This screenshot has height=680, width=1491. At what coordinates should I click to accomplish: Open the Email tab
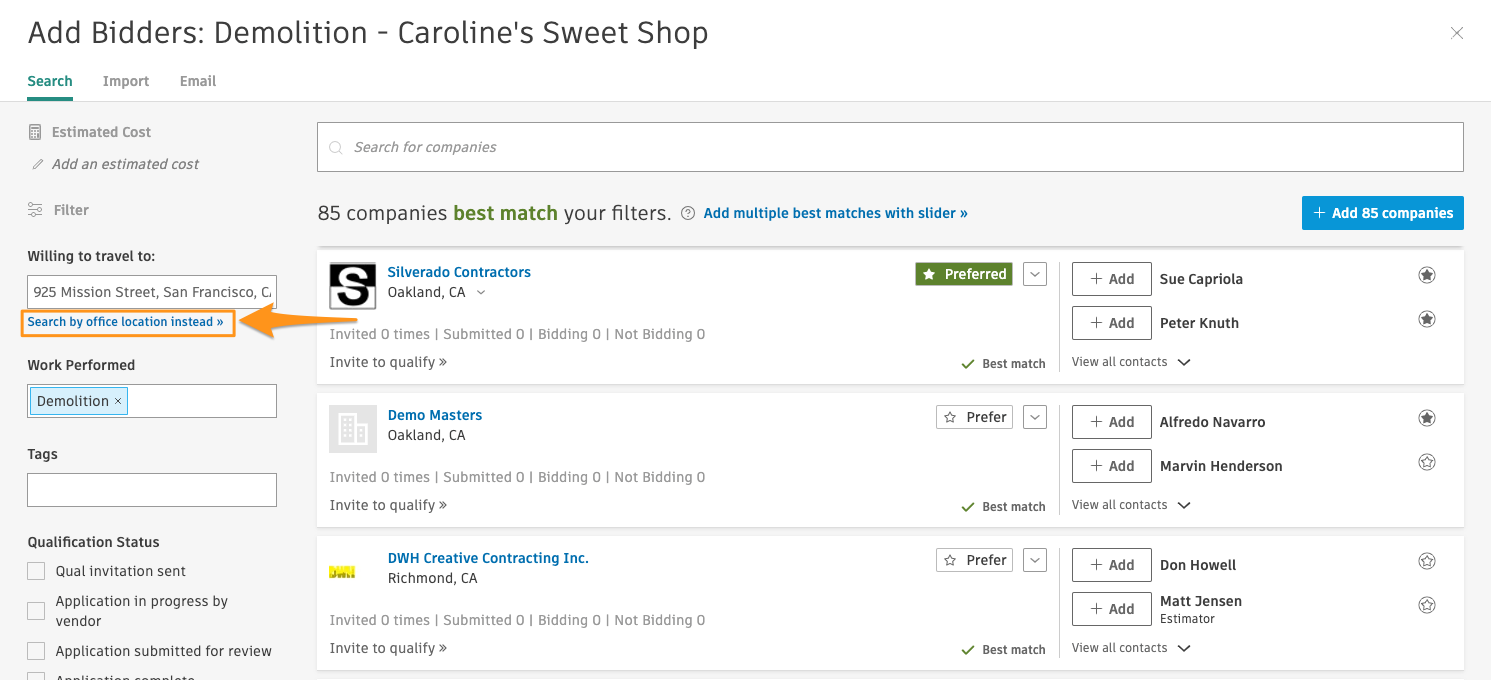click(x=198, y=81)
